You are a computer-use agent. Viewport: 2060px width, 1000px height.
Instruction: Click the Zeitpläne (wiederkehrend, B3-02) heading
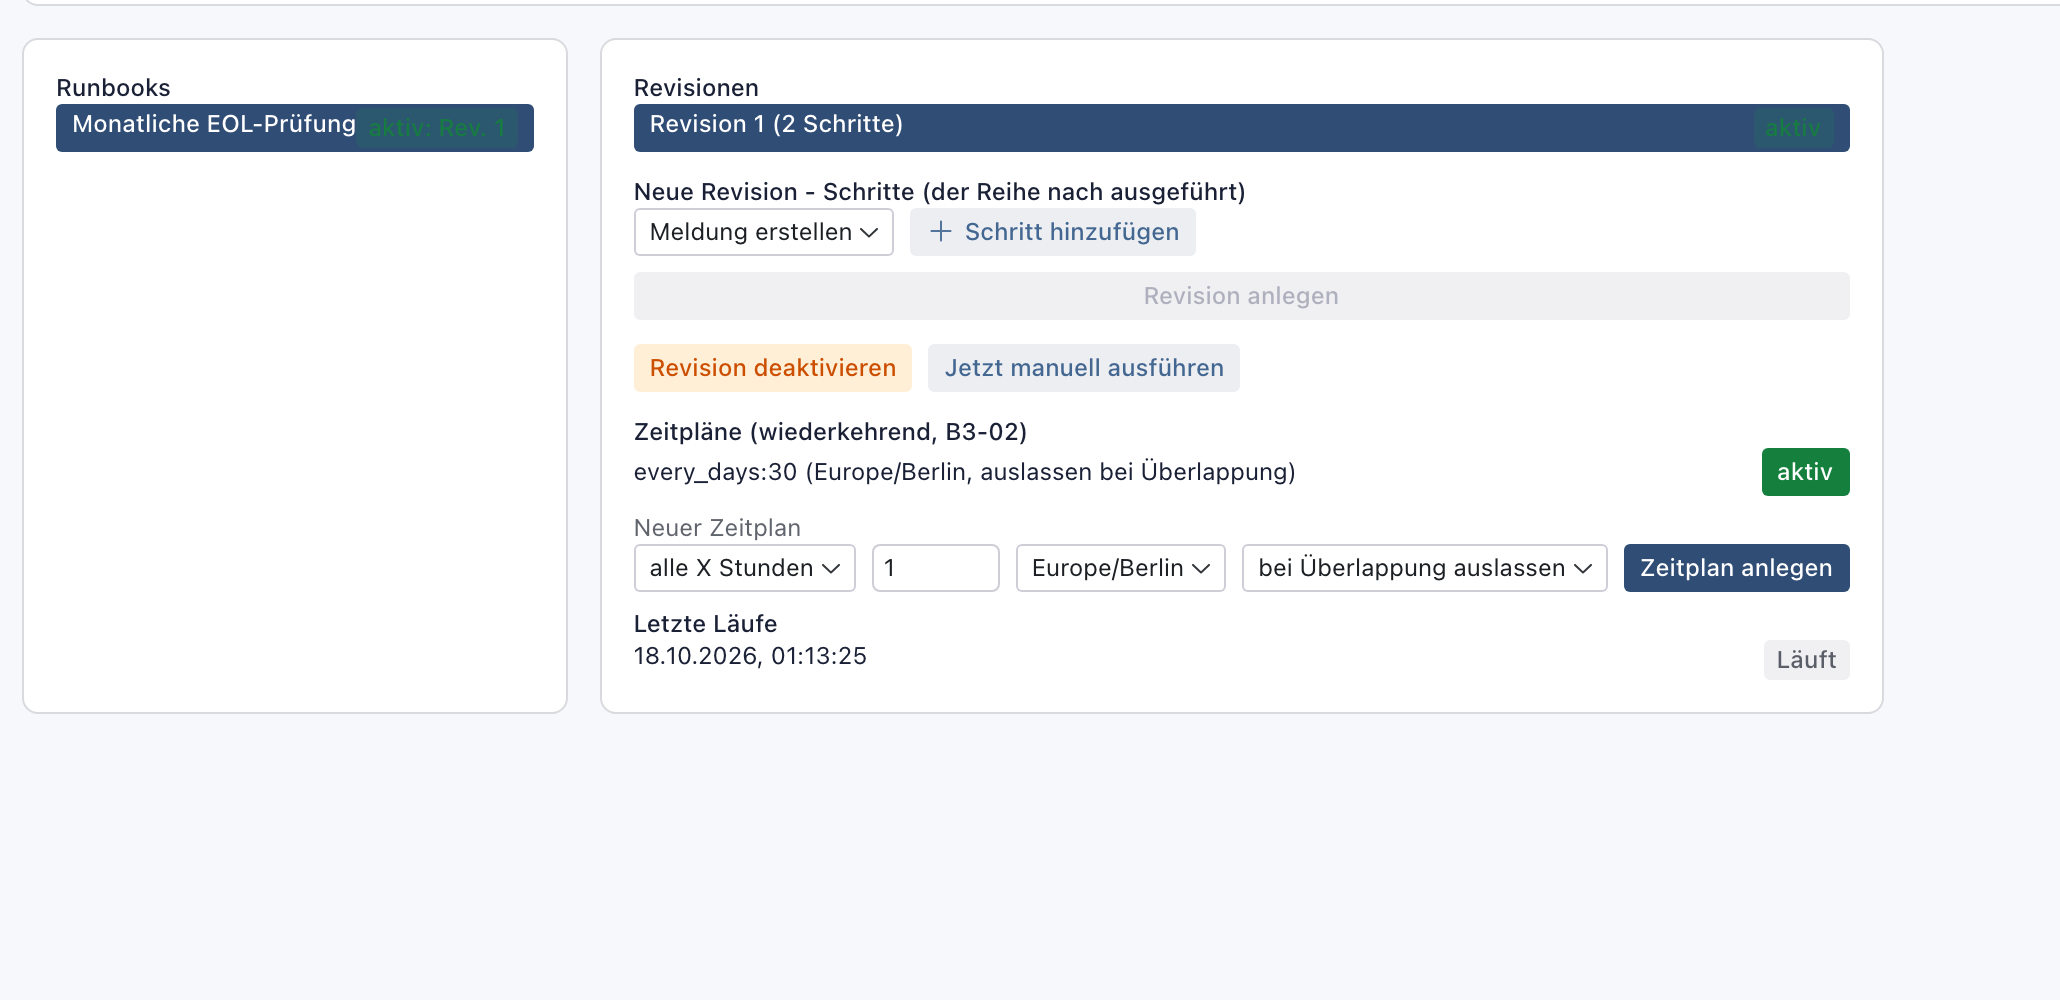click(x=830, y=432)
